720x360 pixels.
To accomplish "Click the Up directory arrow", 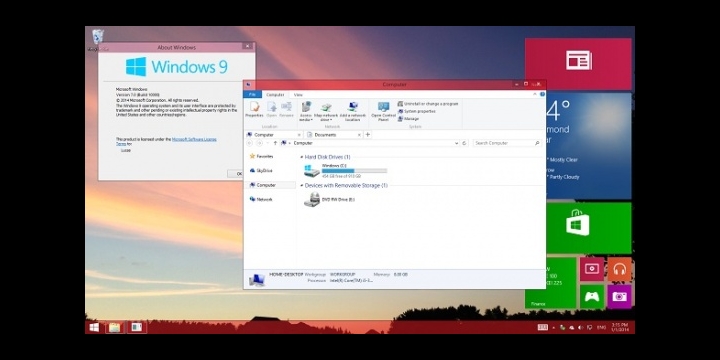I will pos(275,143).
